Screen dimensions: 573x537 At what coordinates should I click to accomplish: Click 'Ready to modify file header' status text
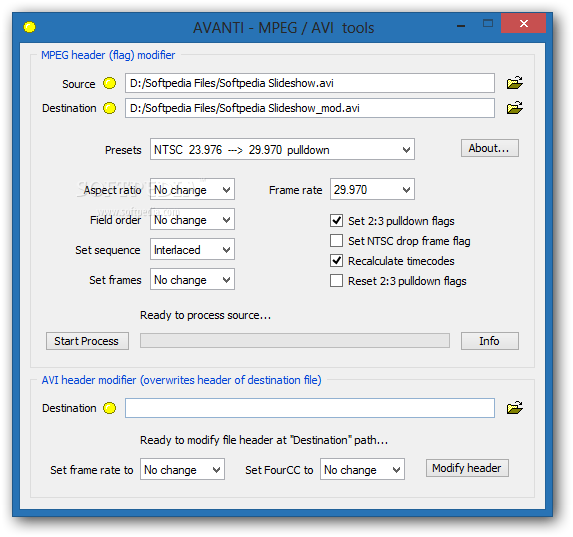click(x=264, y=440)
